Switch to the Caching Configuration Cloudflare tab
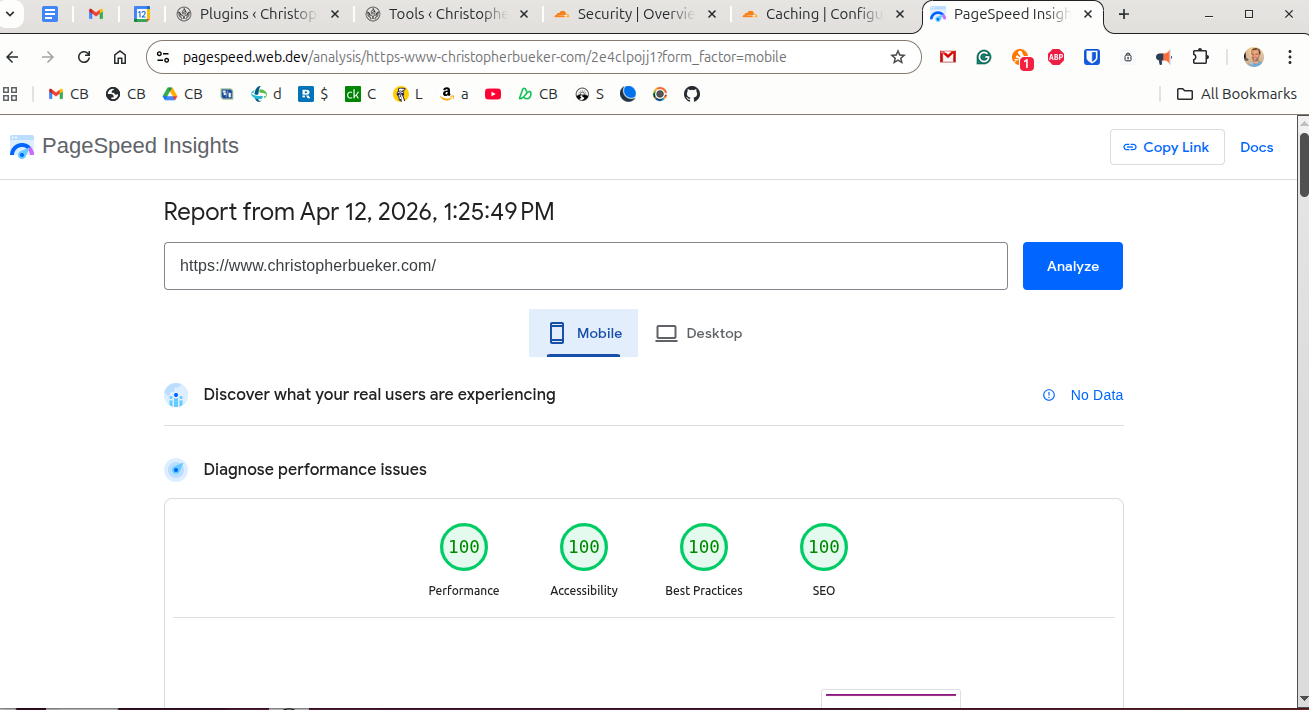Viewport: 1309px width, 710px height. click(x=825, y=14)
